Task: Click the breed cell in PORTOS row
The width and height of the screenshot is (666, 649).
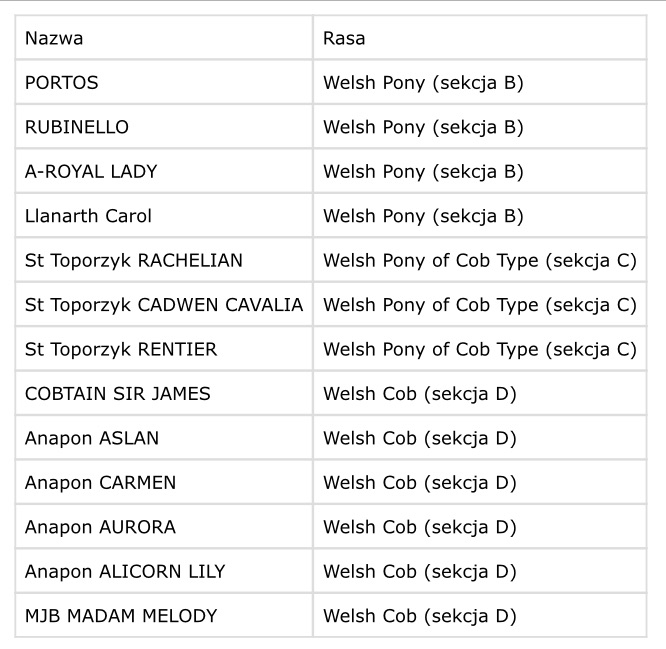Action: [423, 83]
